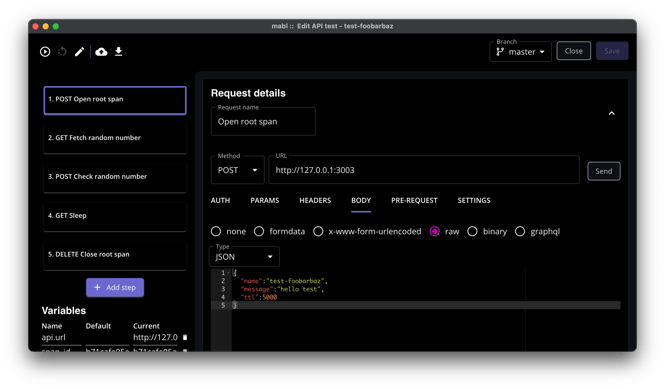Select the none body radio option

(x=216, y=231)
